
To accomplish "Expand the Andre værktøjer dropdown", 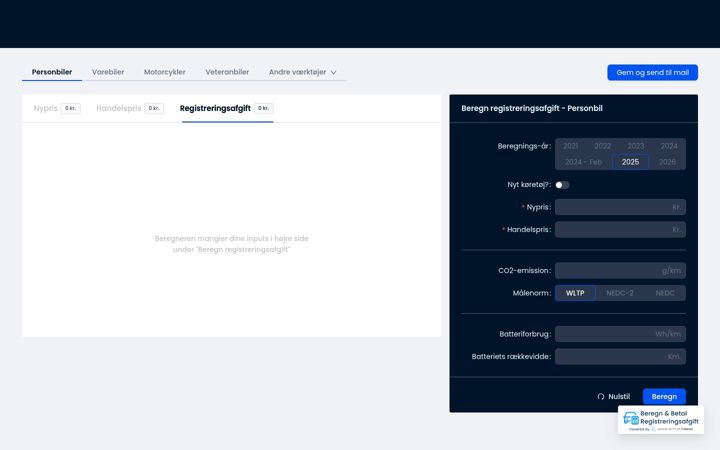I will click(x=303, y=72).
